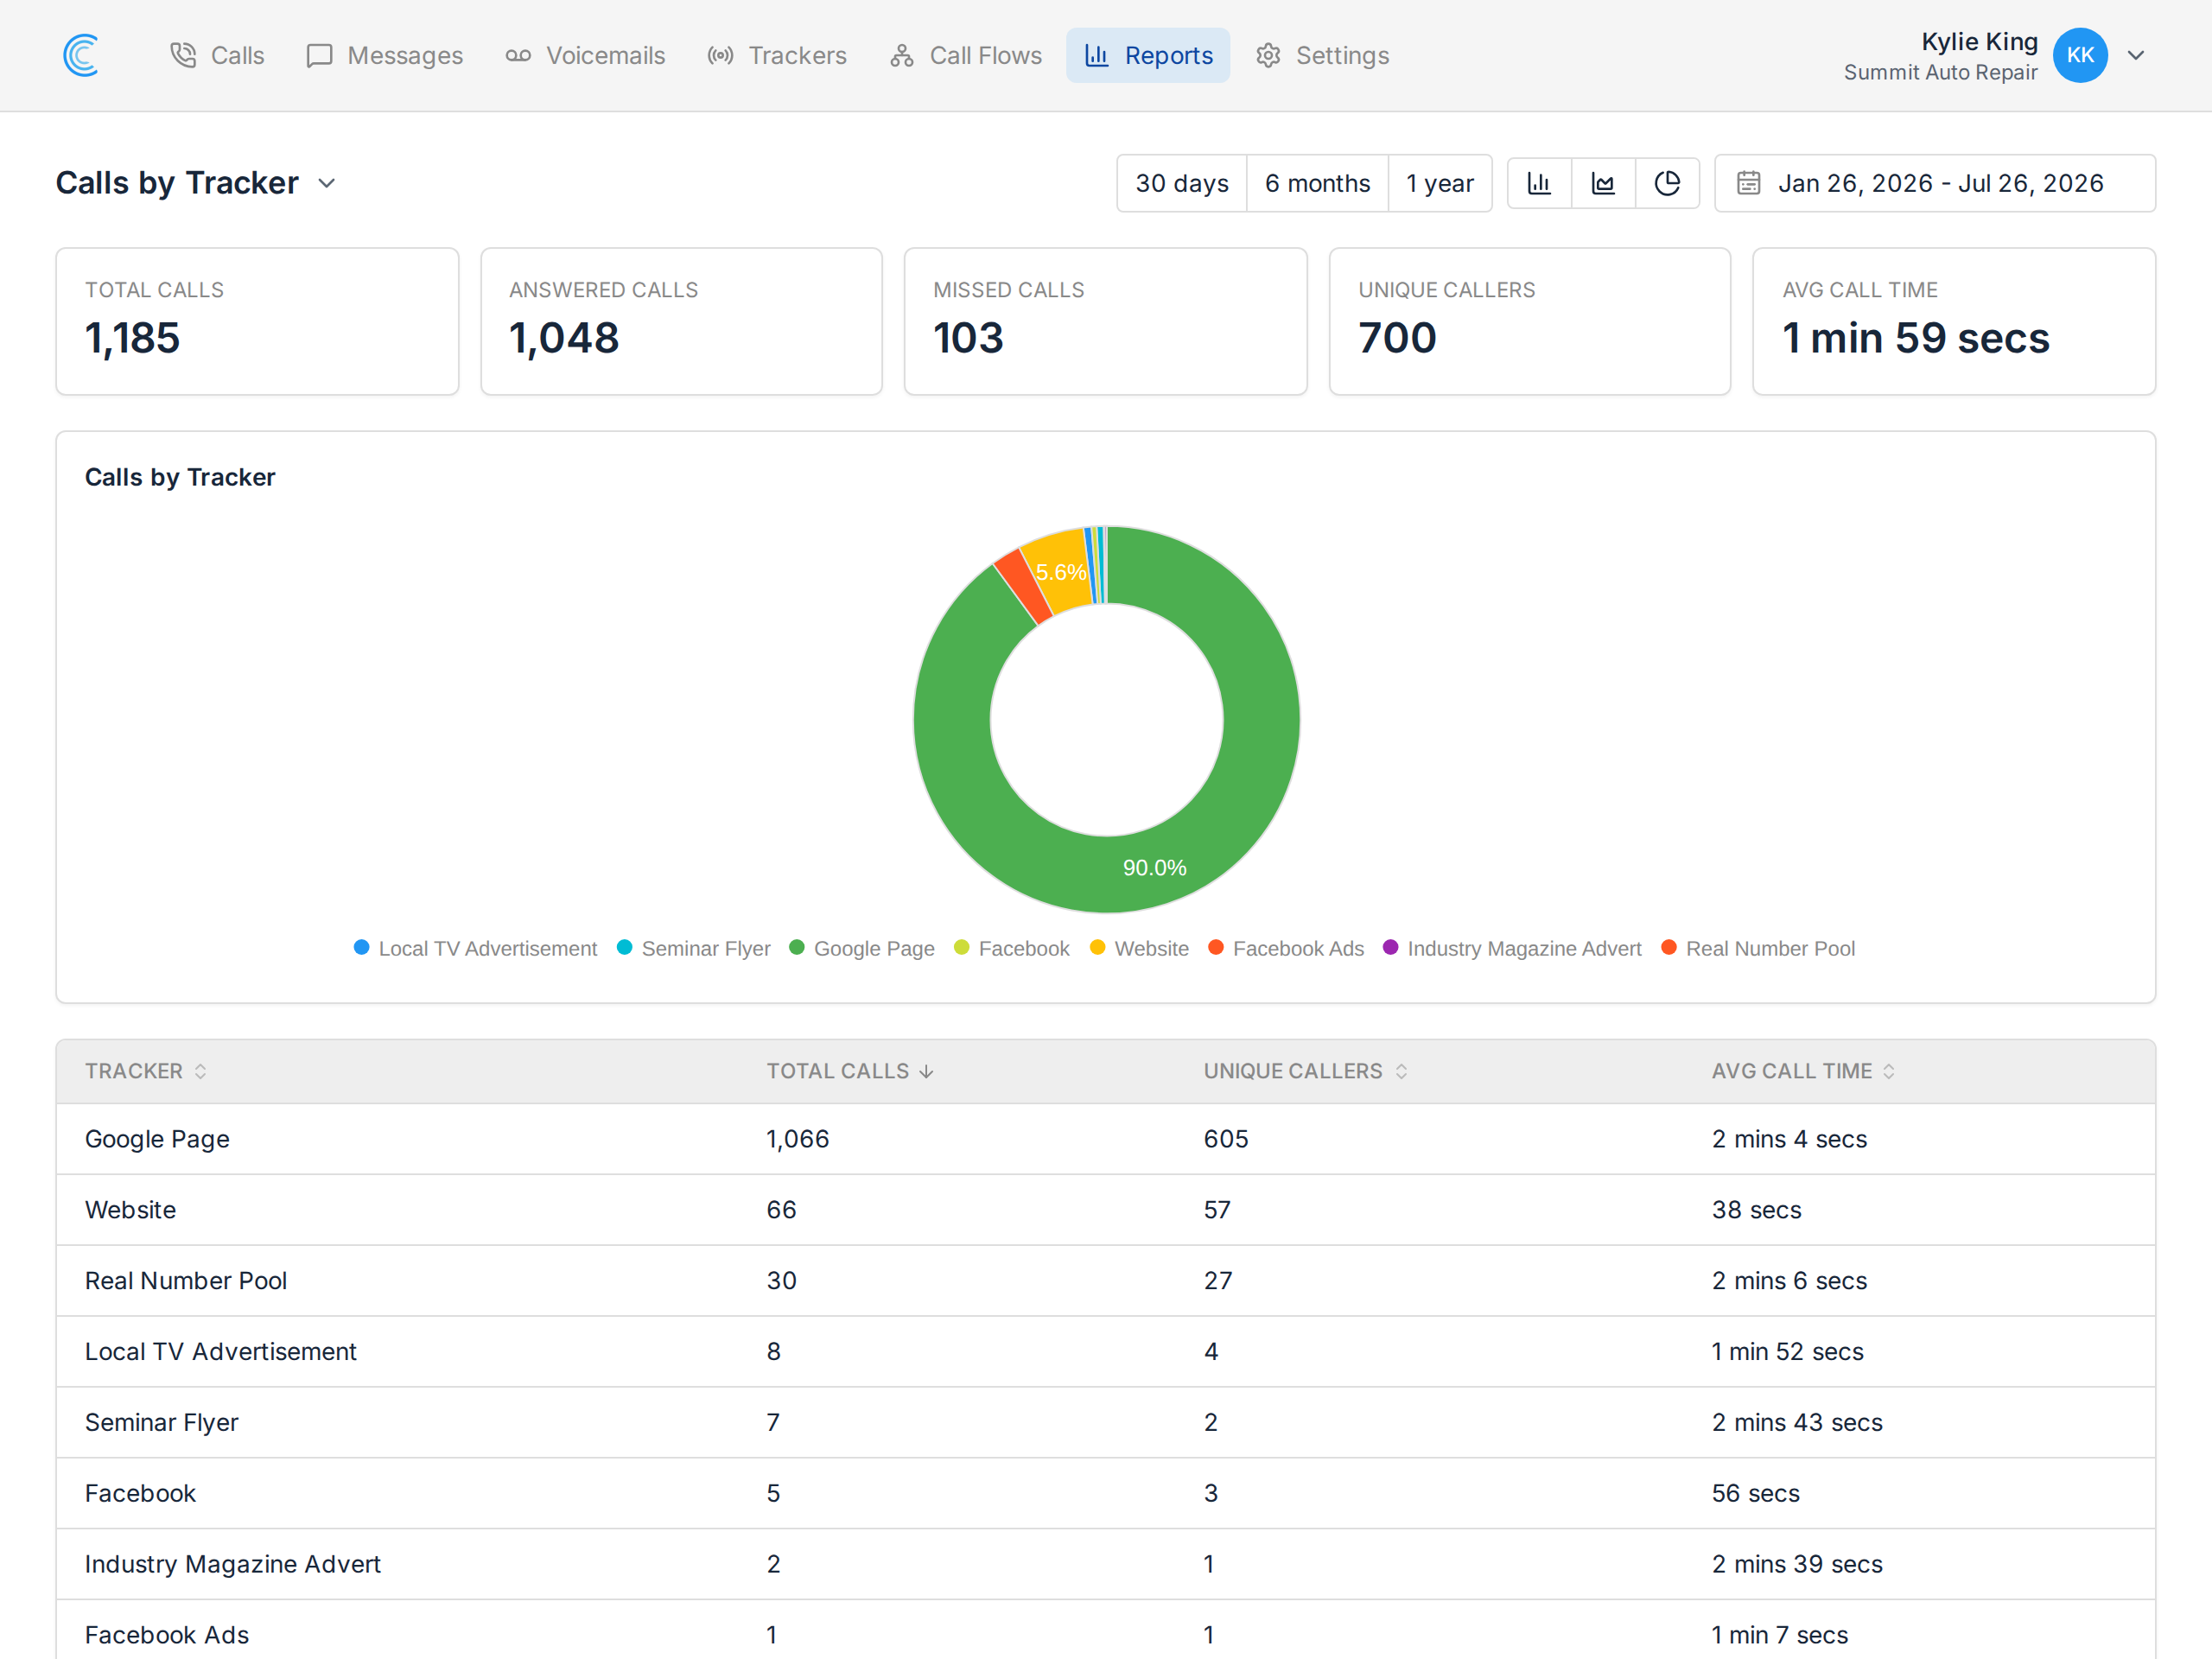
Task: Click the Google Page table row
Action: point(1106,1139)
